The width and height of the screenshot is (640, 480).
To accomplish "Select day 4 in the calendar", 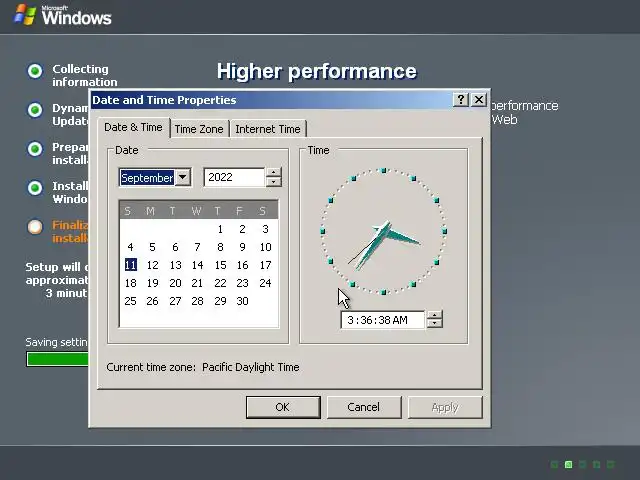I will [x=130, y=247].
